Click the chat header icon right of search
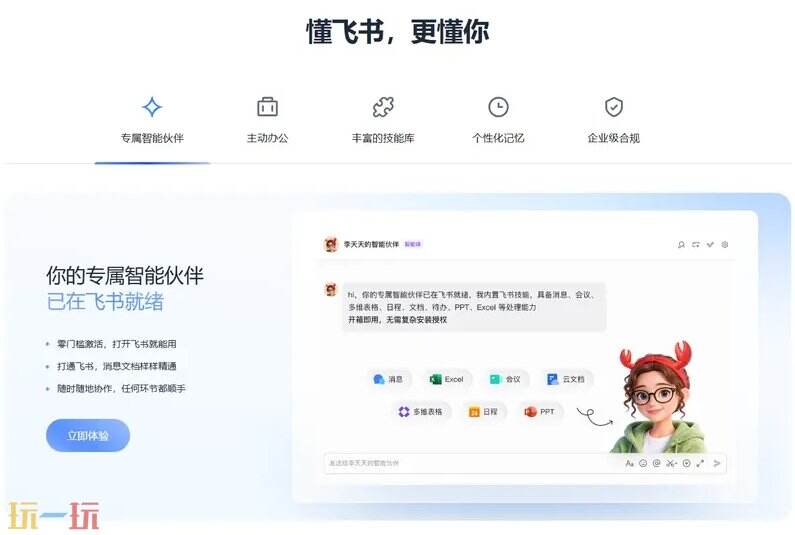This screenshot has height=535, width=795. [x=696, y=244]
